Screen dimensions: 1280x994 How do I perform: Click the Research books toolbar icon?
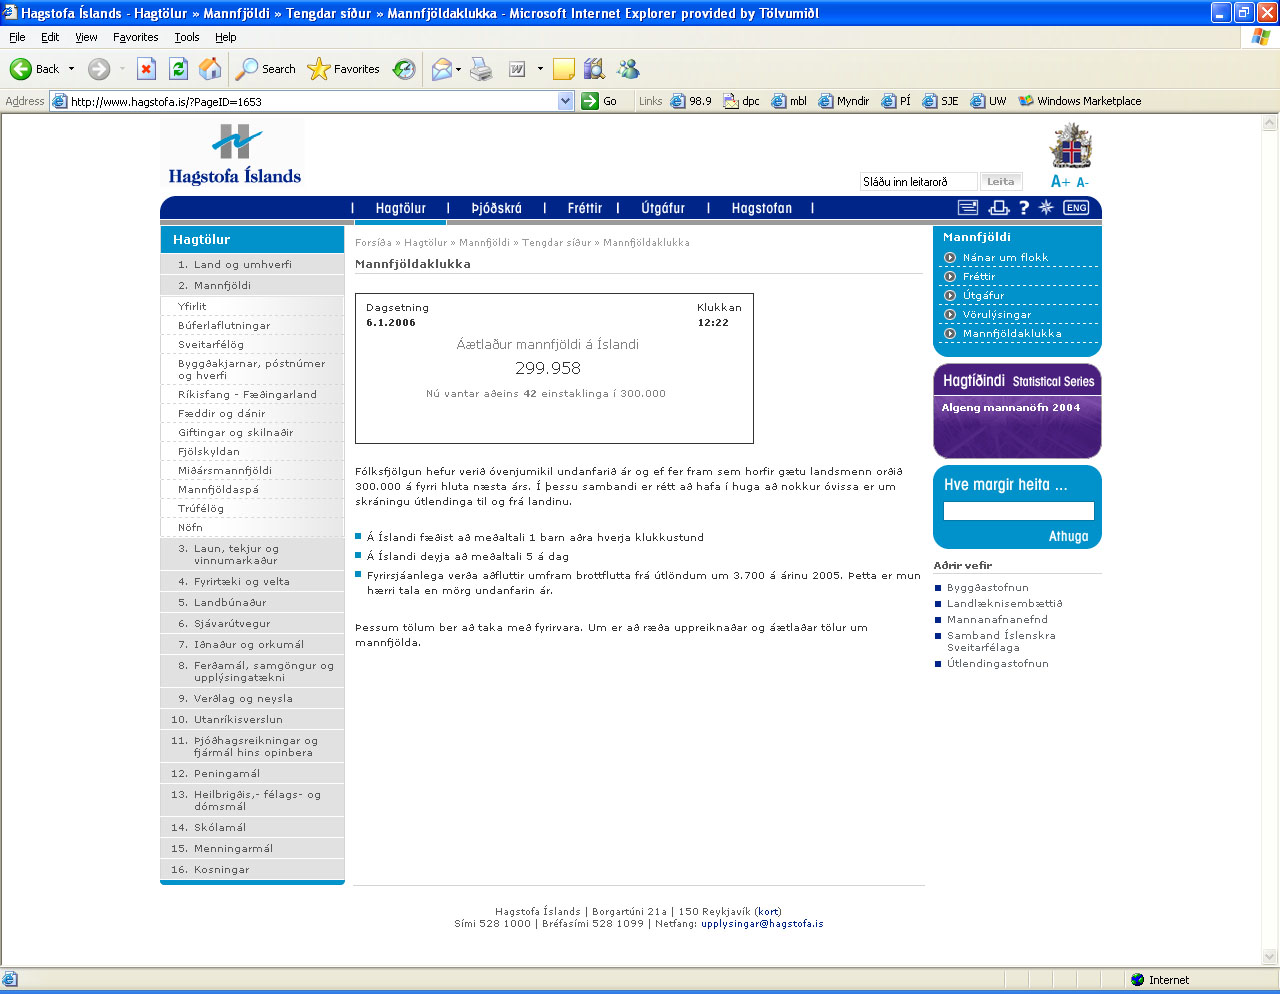595,69
